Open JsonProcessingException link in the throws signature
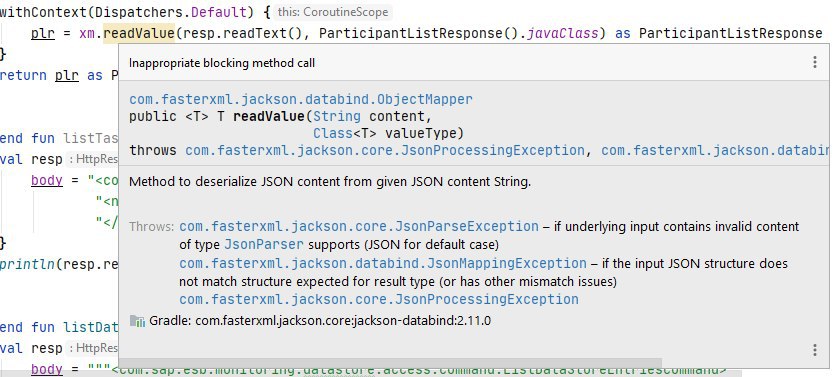 click(x=385, y=150)
